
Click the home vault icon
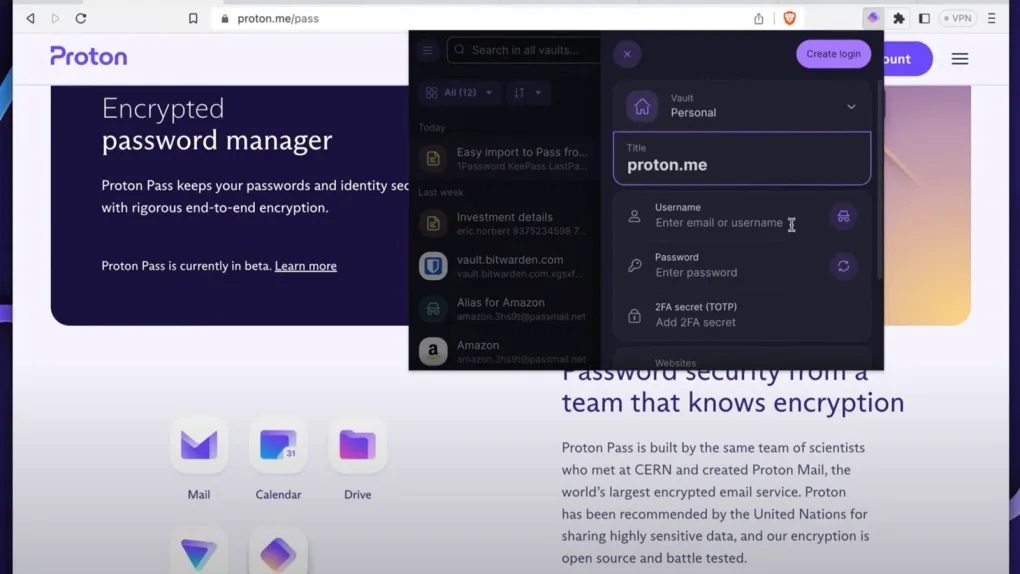tap(642, 106)
